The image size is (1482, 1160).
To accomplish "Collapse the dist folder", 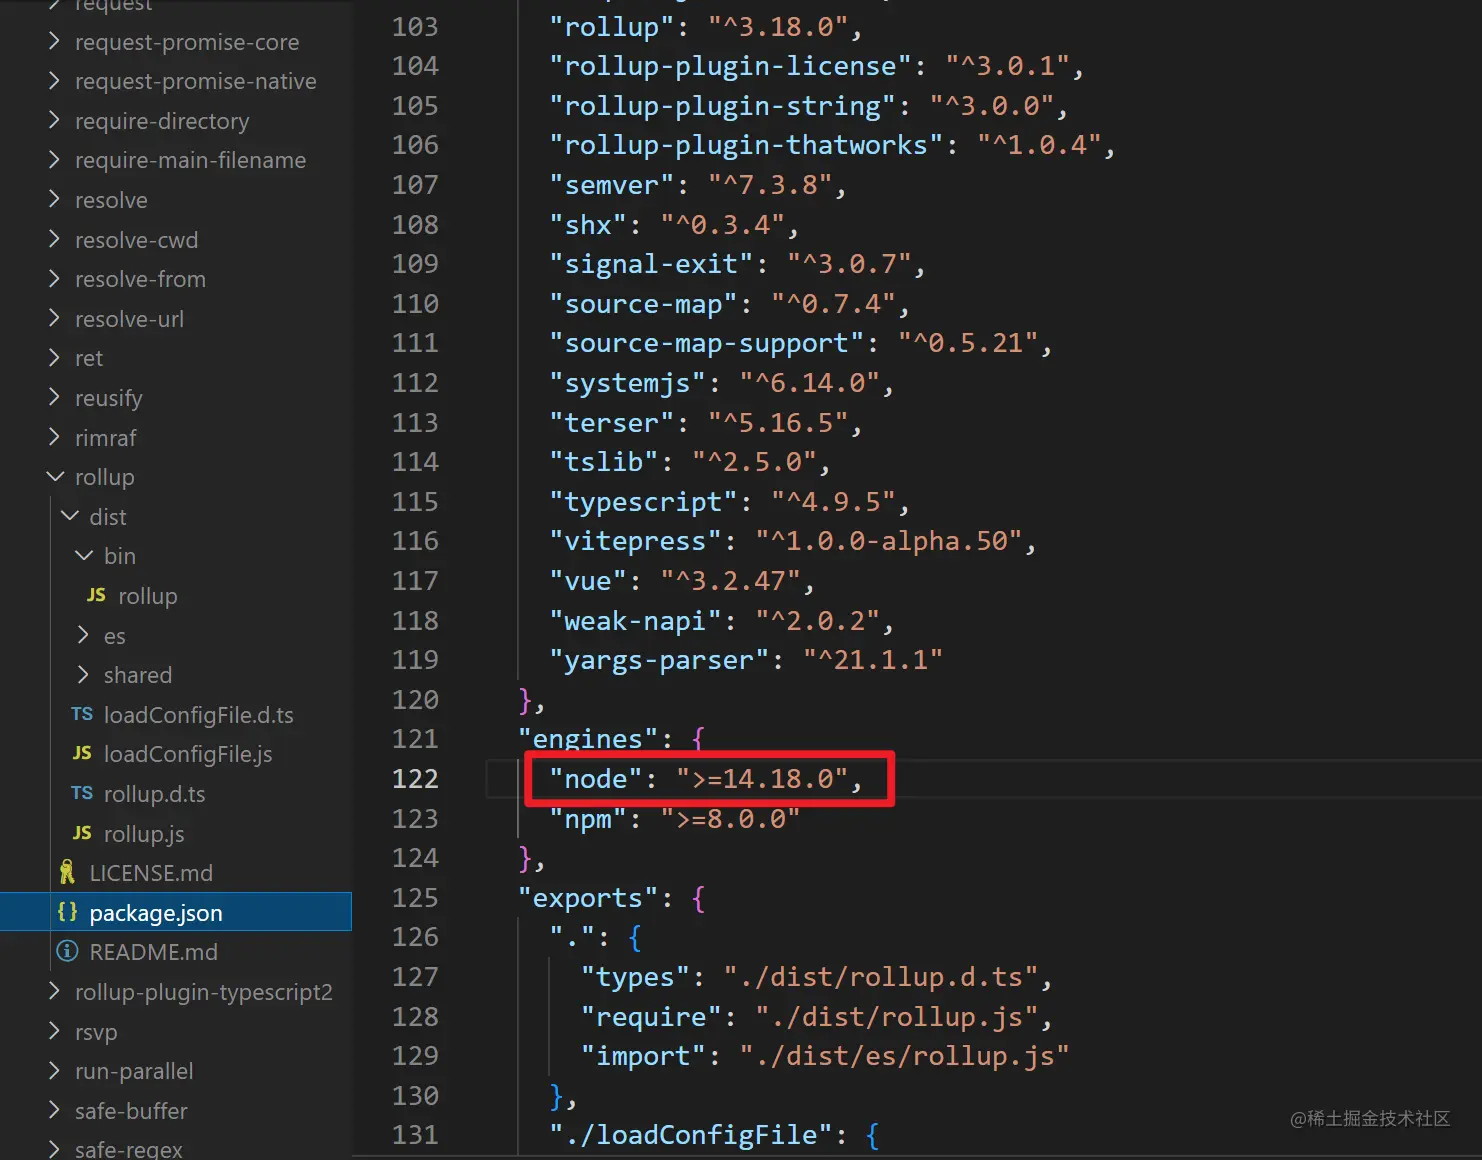I will [x=70, y=517].
